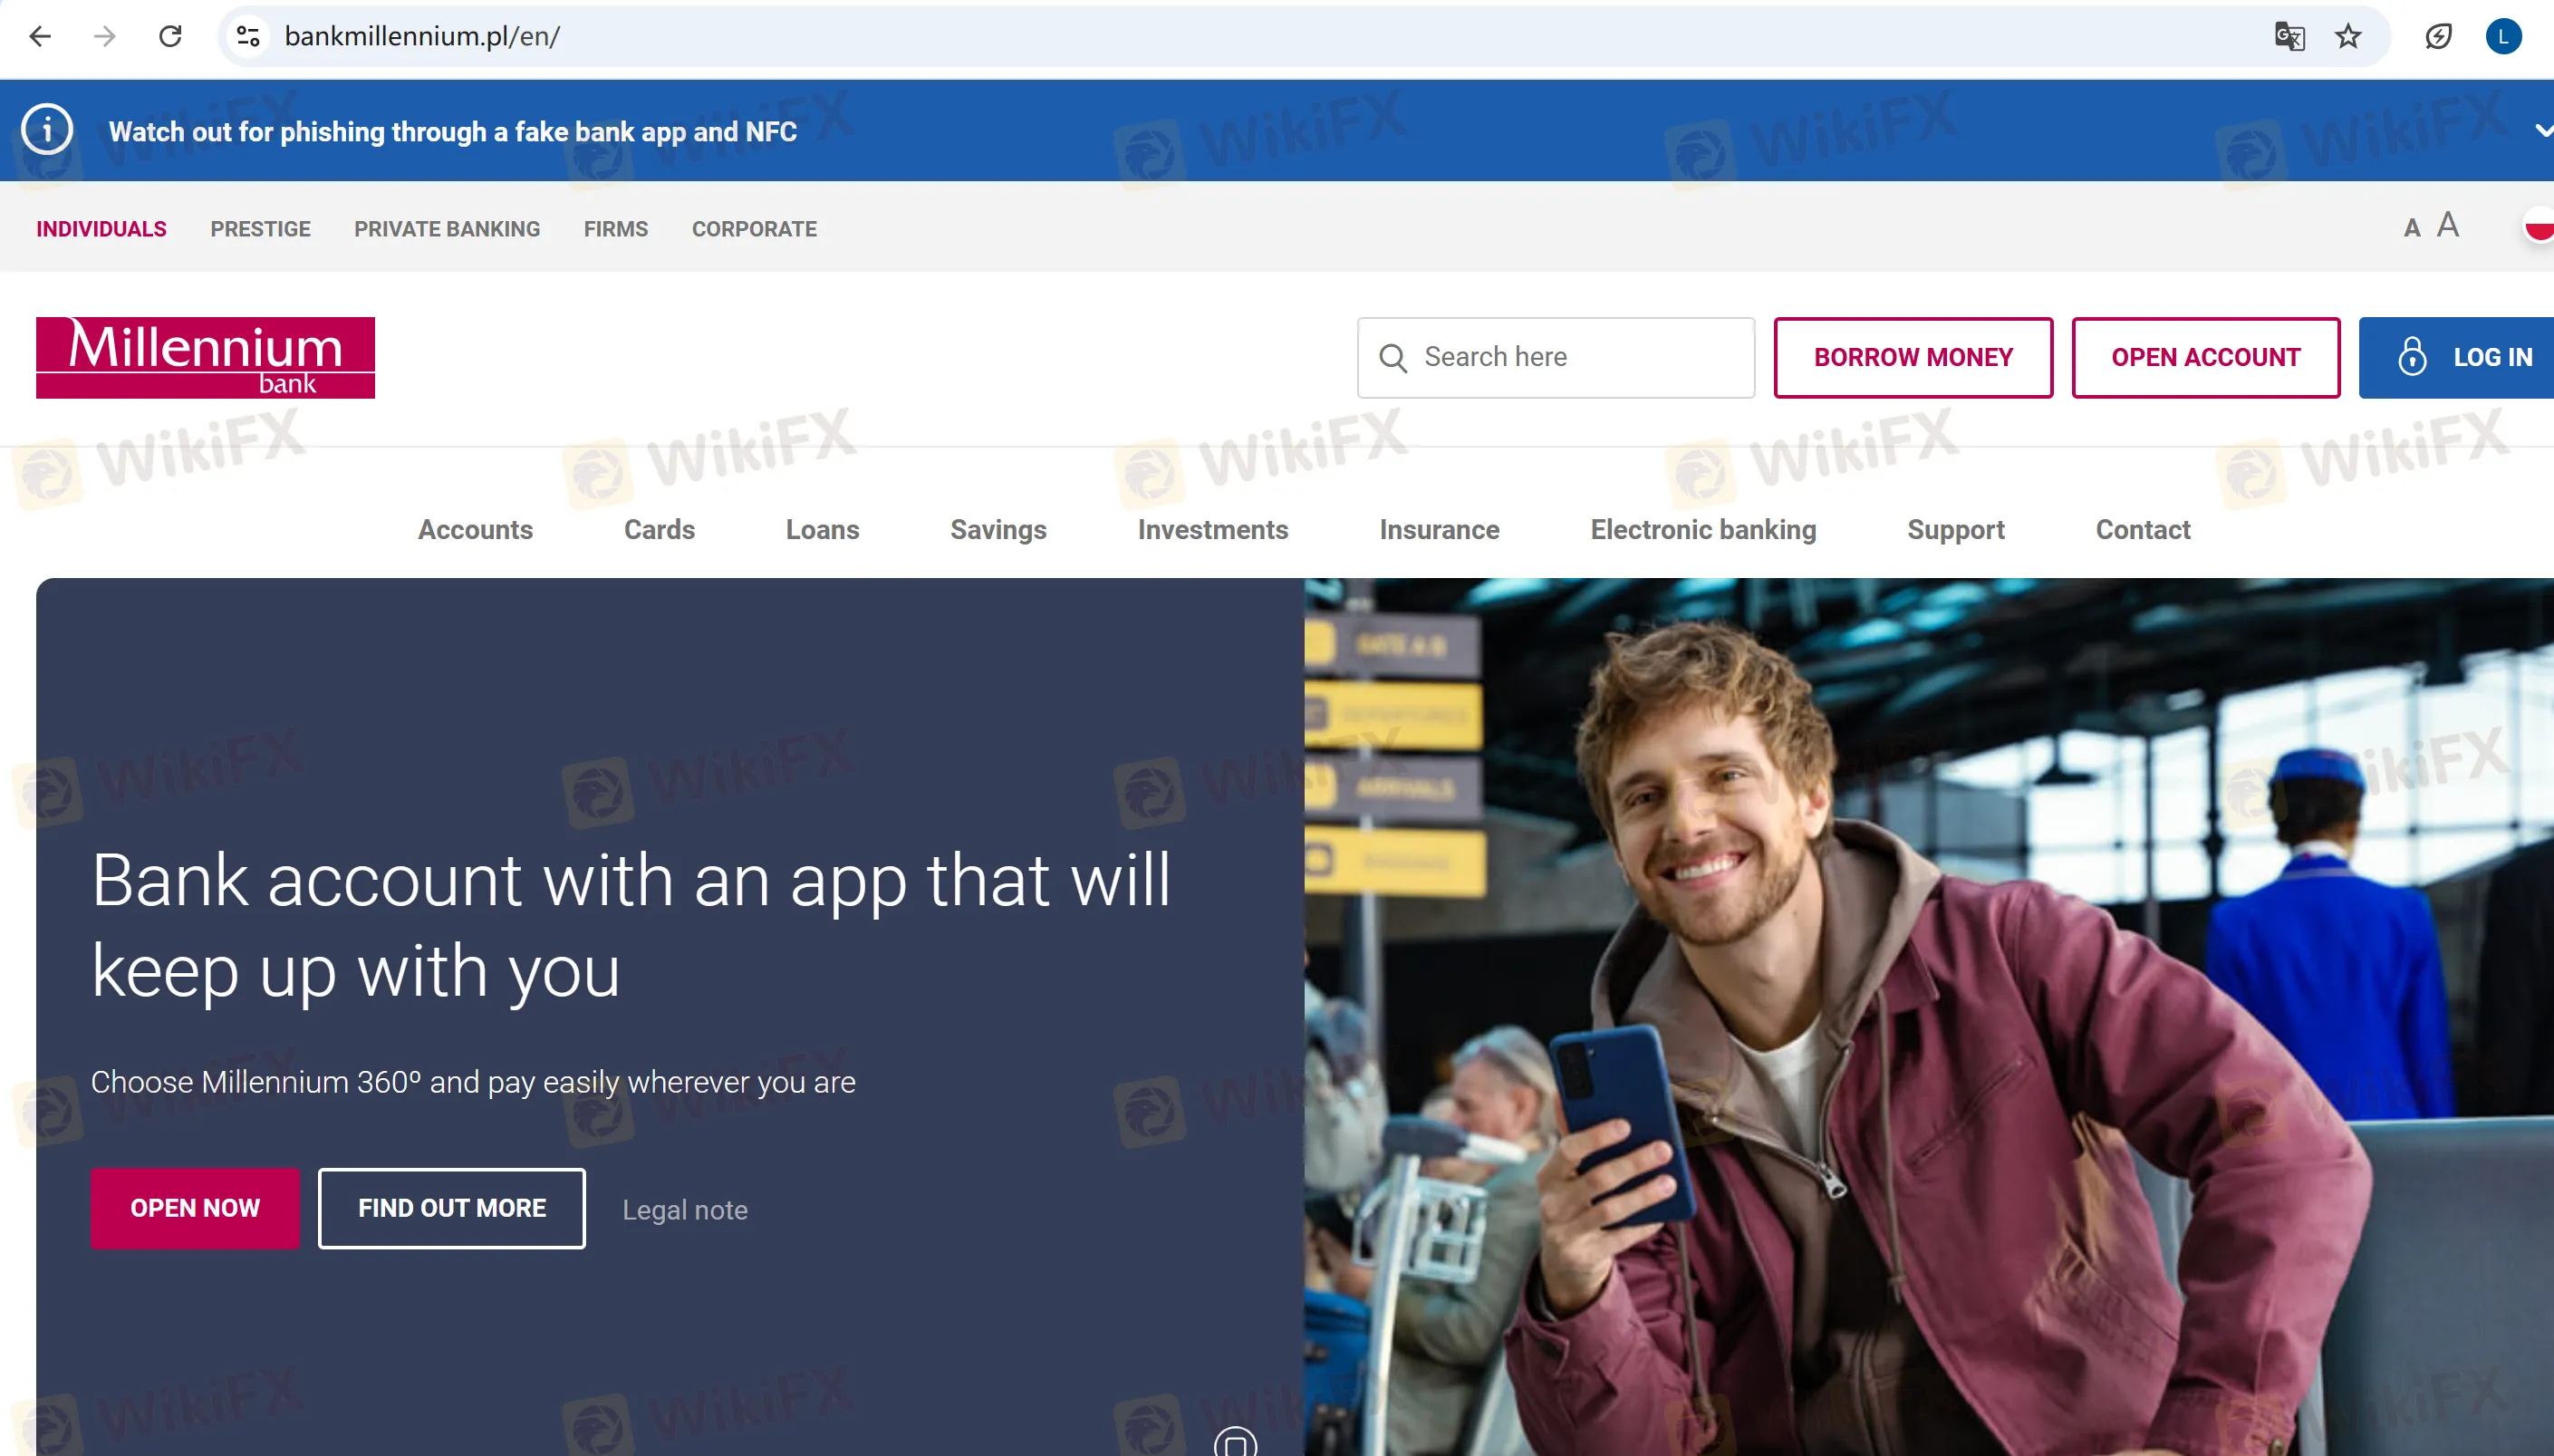2554x1456 pixels.
Task: Click into the Search here field
Action: (1560, 357)
